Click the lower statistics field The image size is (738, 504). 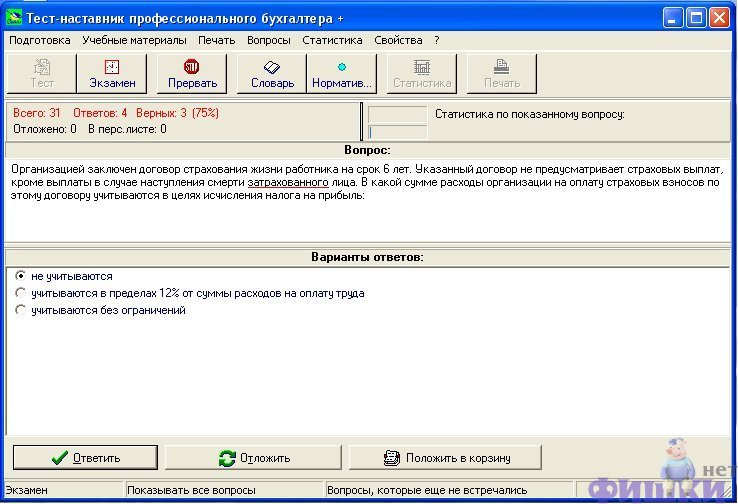click(x=397, y=132)
